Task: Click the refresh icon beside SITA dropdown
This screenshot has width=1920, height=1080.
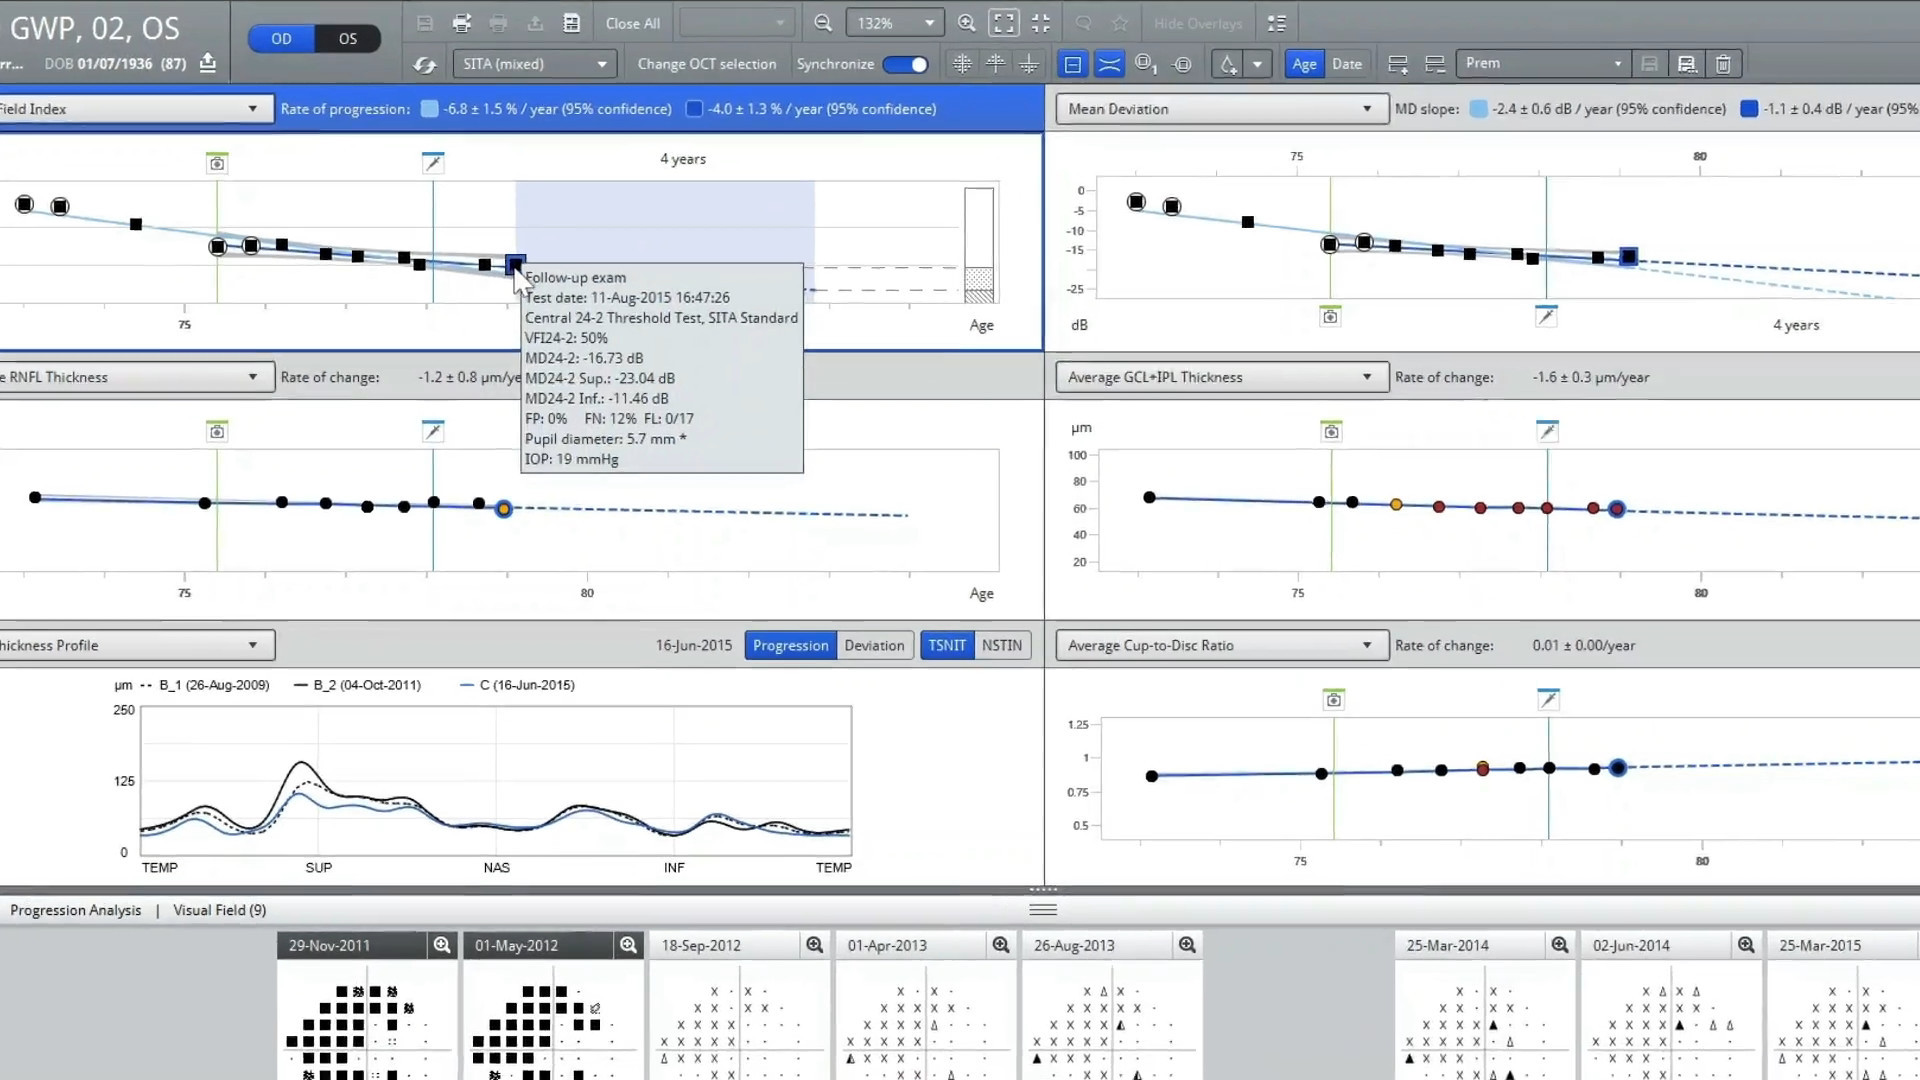Action: [x=425, y=63]
